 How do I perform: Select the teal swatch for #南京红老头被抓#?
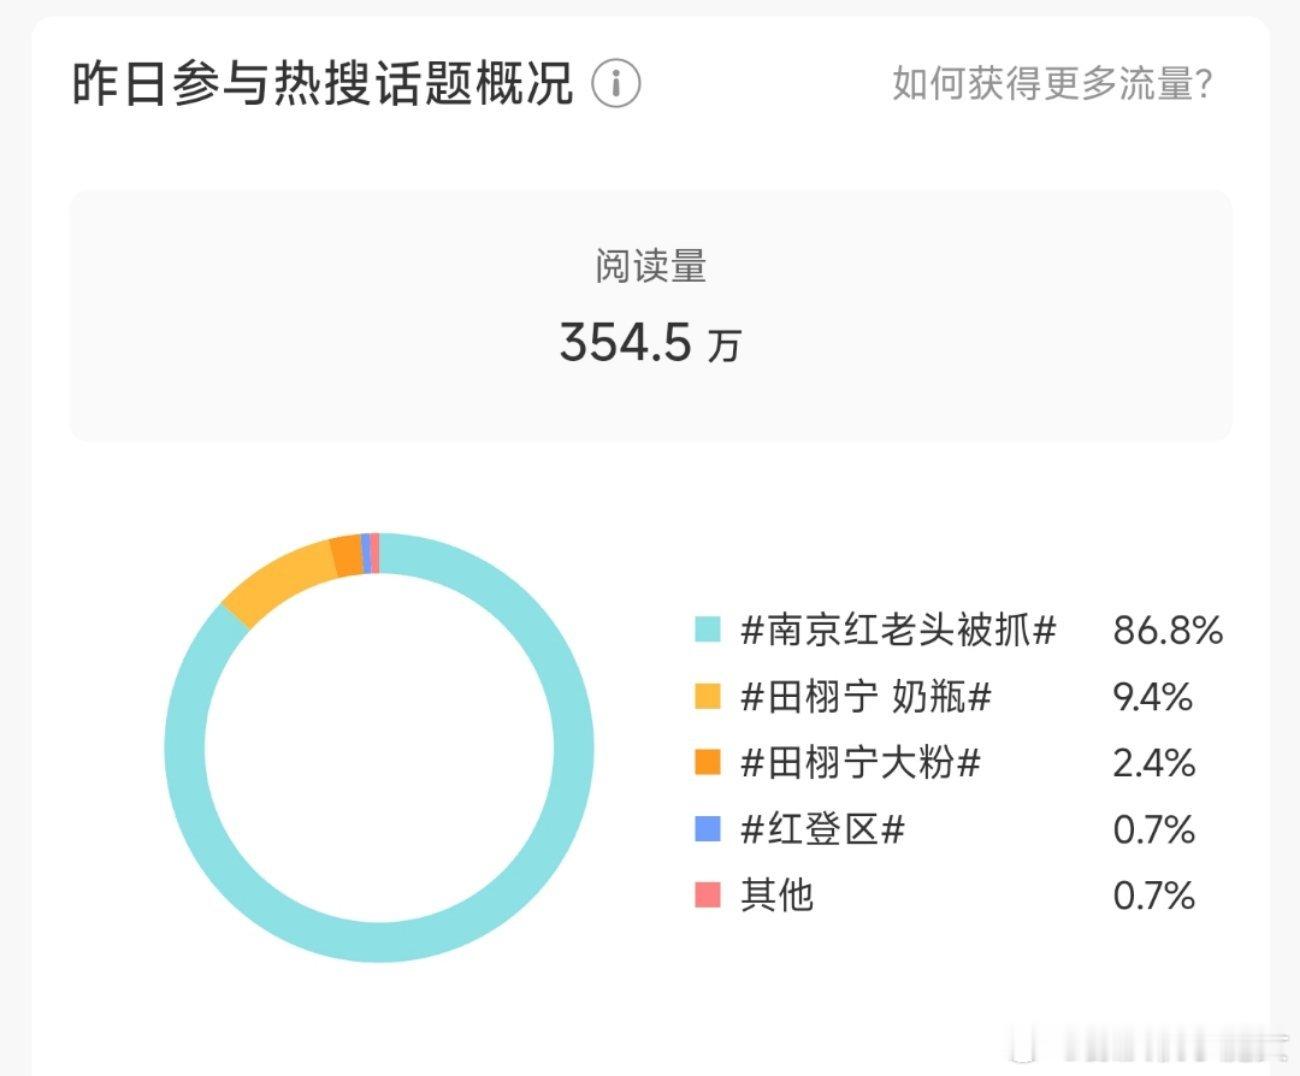tap(708, 630)
